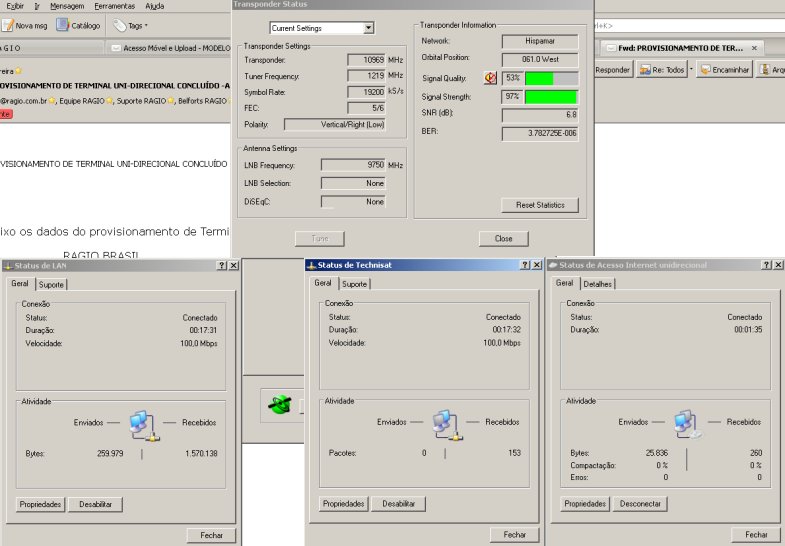785x546 pixels.
Task: Click the star beside Equipe RAGIO
Action: click(x=109, y=101)
